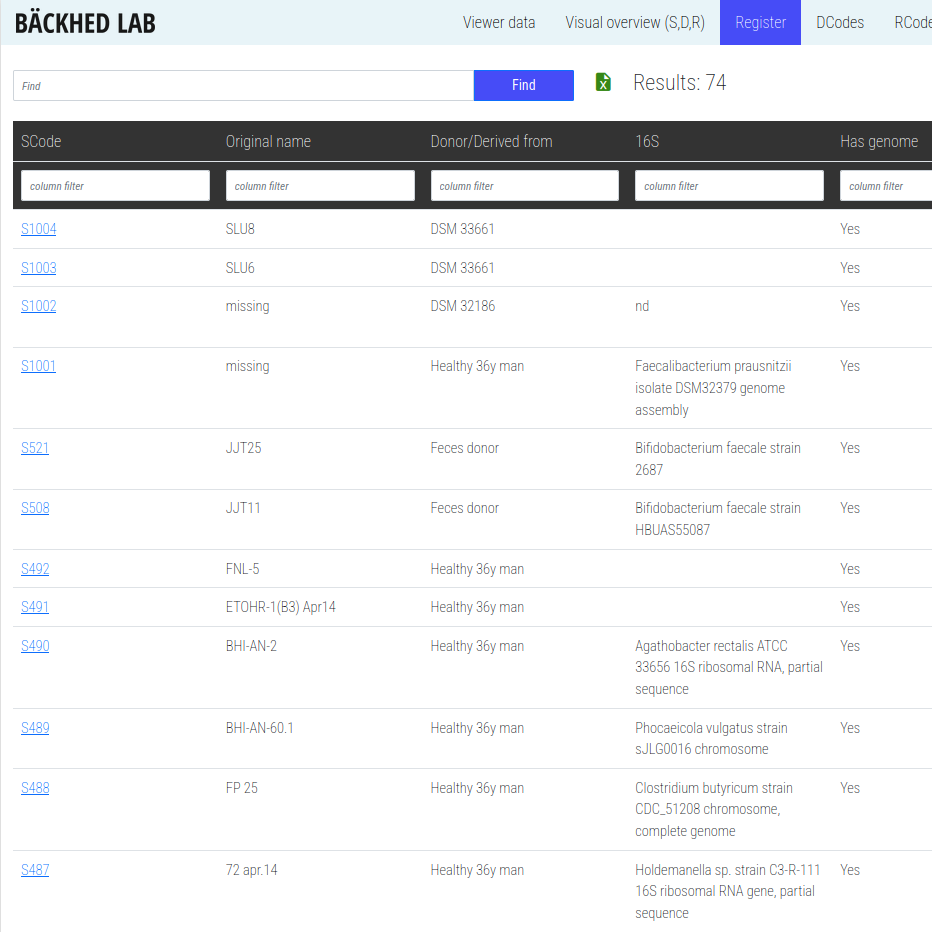The image size is (932, 932).
Task: Open the S1004 strain link
Action: click(39, 229)
